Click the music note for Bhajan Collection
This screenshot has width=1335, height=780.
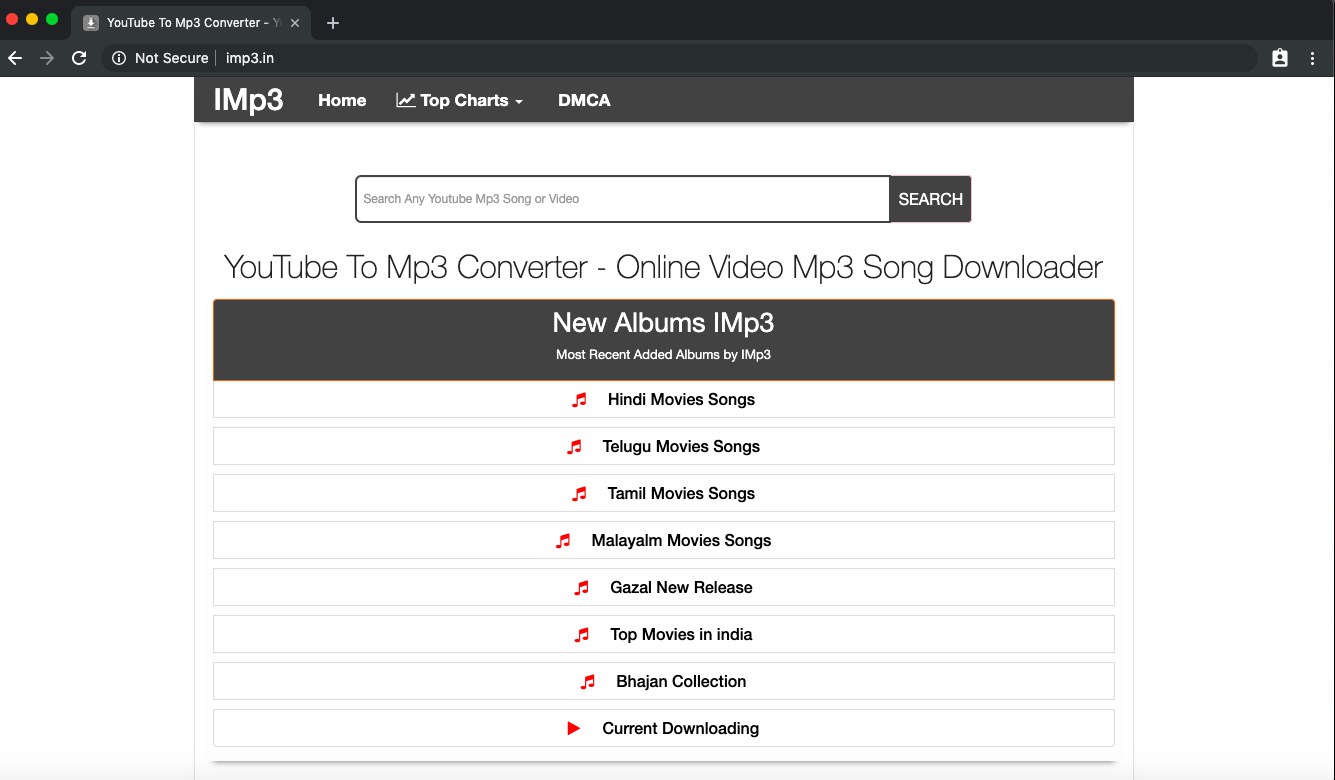click(587, 681)
